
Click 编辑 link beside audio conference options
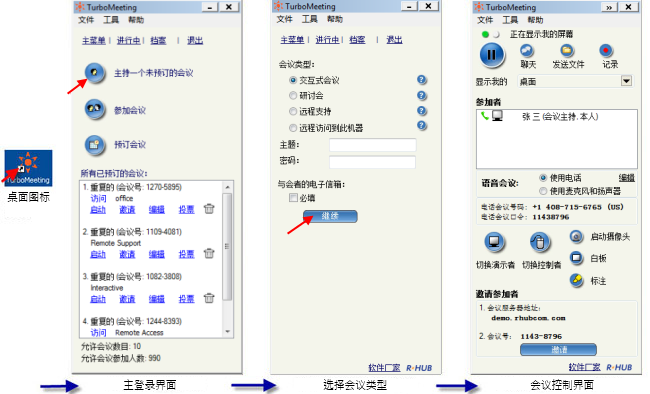[x=627, y=178]
